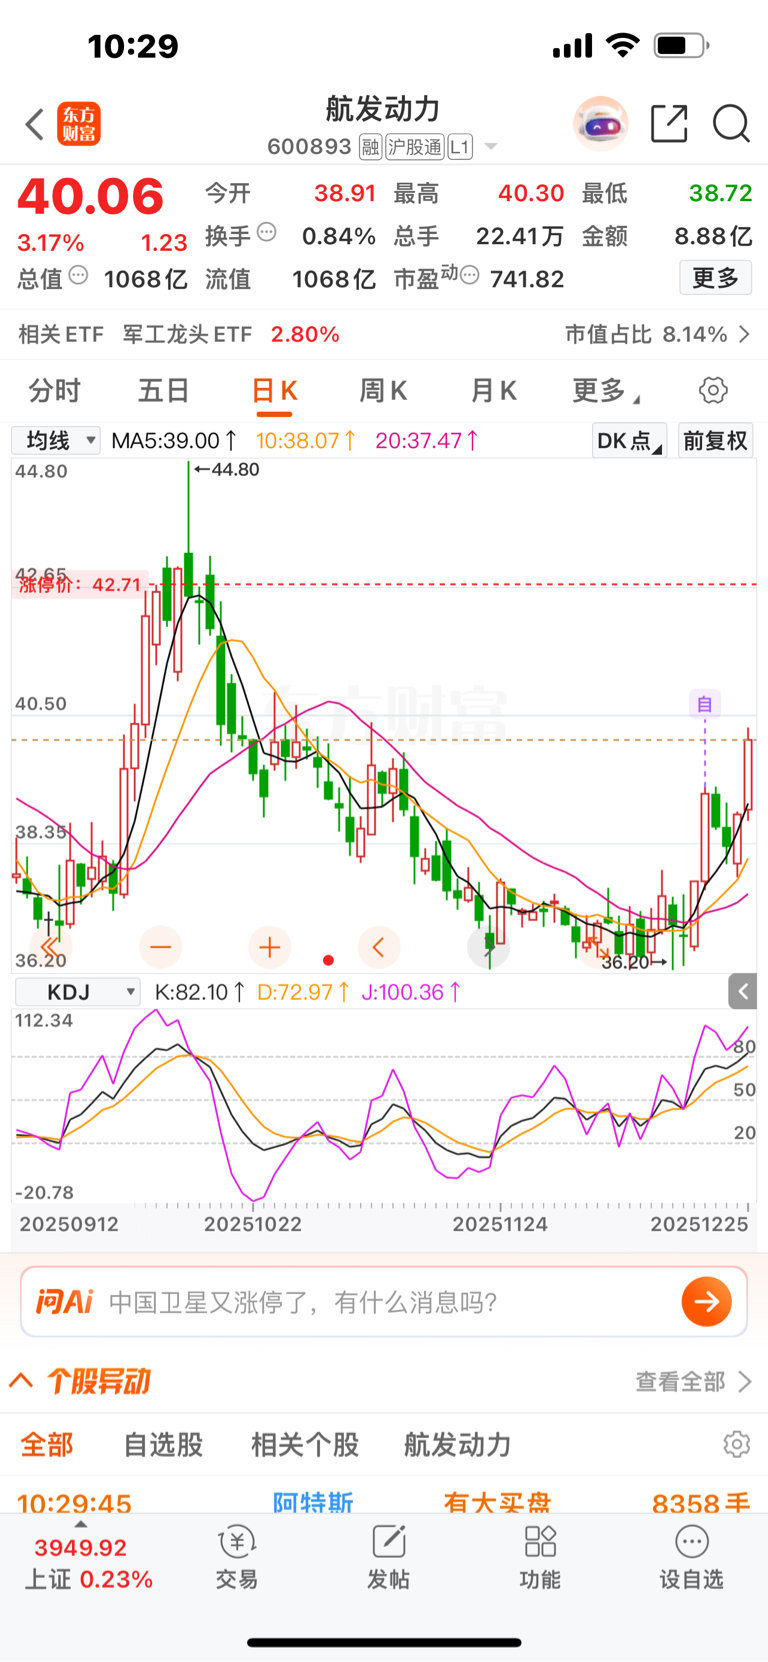Share the stock page via share icon
Image resolution: width=768 pixels, height=1662 pixels.
[x=669, y=124]
